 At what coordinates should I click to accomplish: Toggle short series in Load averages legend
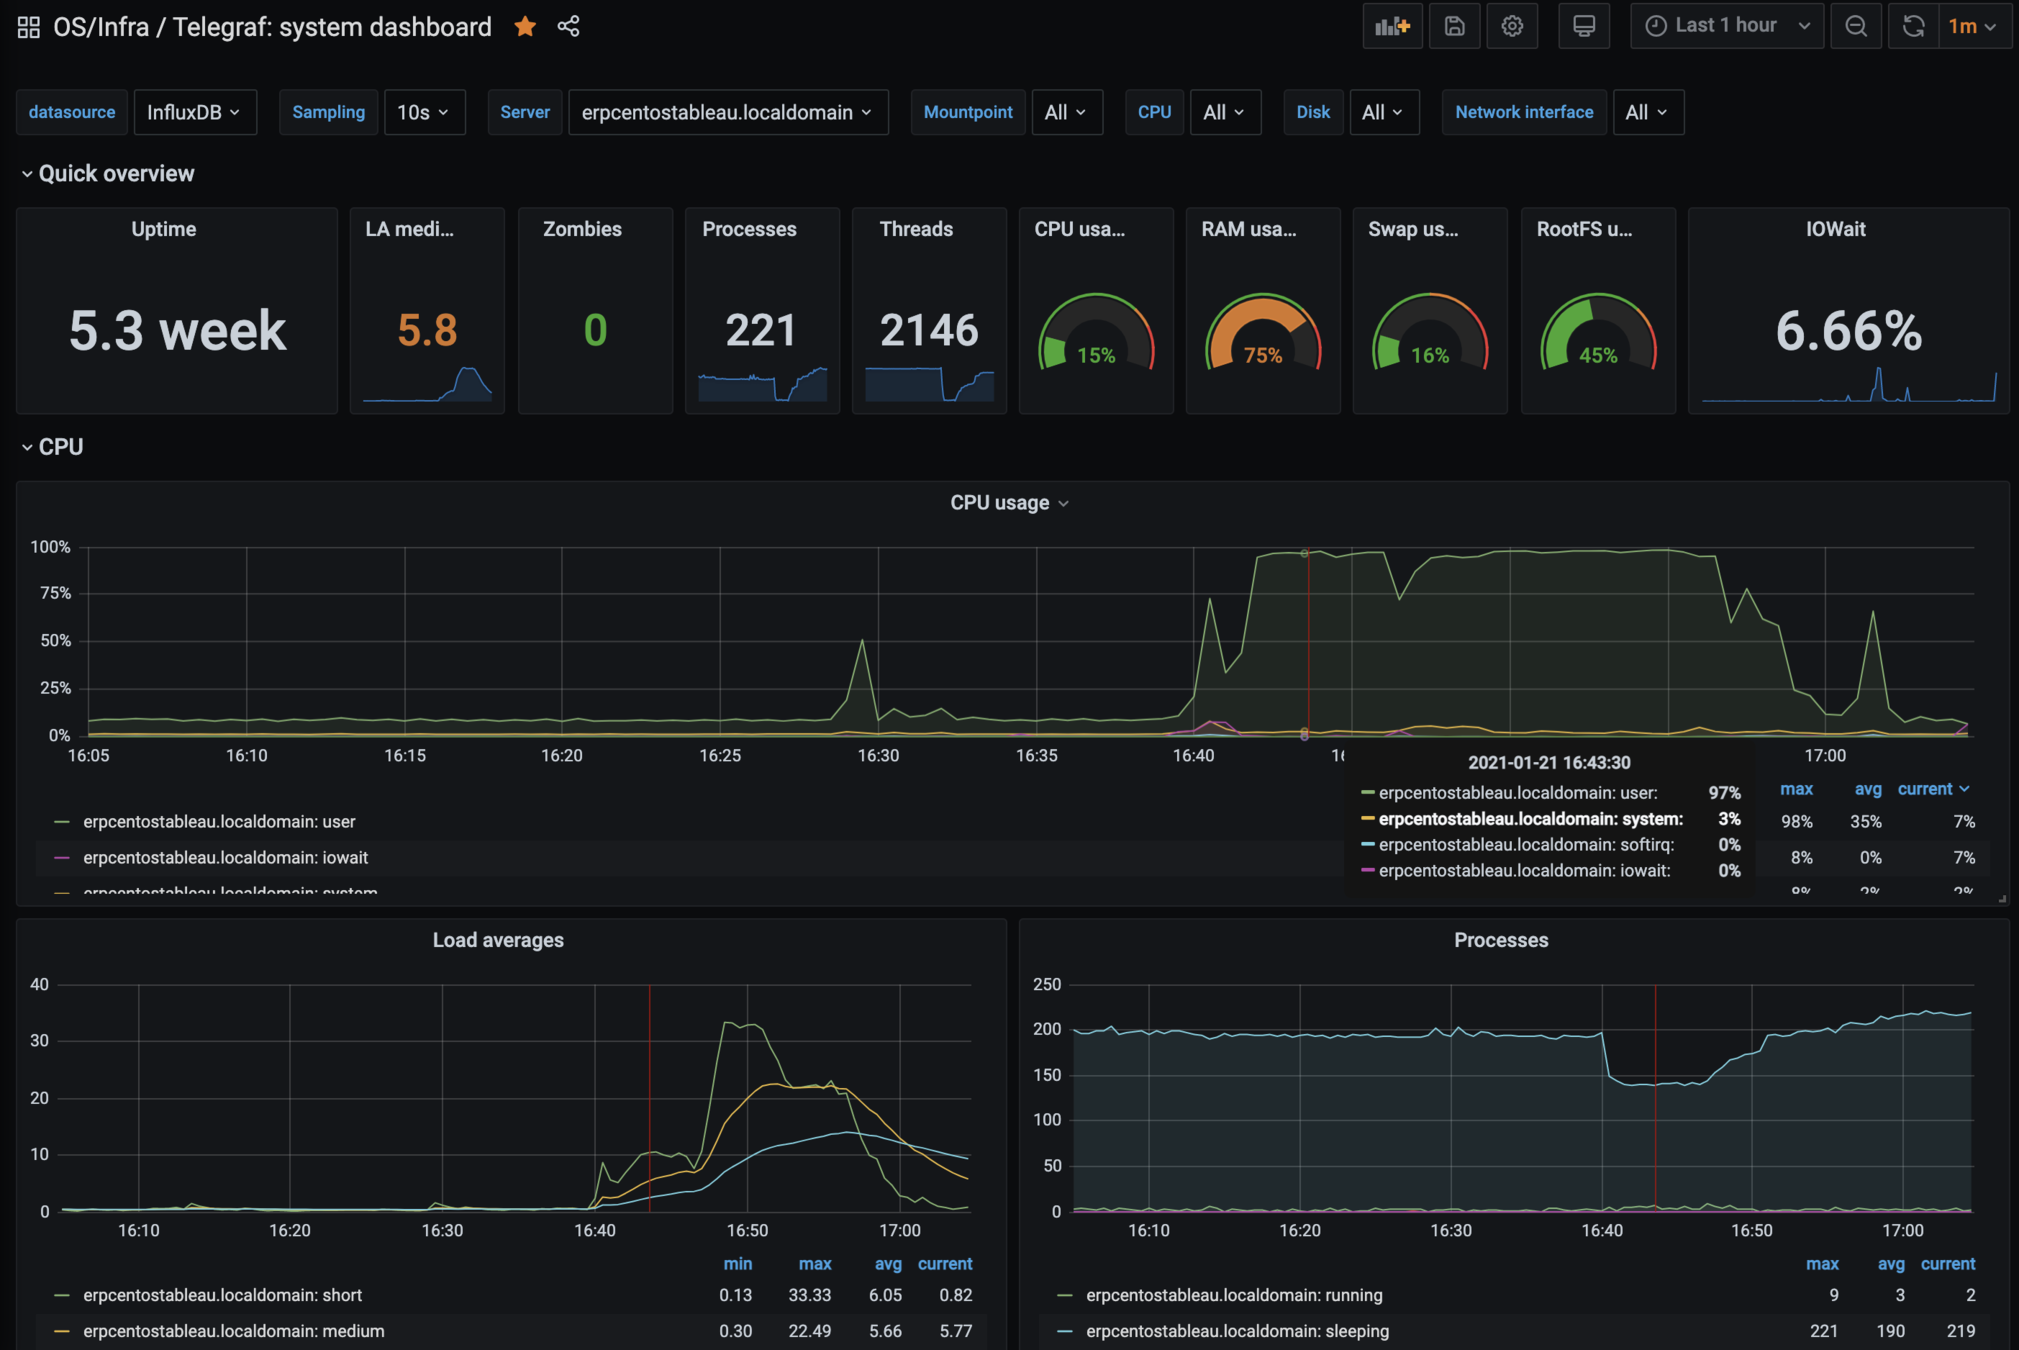point(222,1295)
